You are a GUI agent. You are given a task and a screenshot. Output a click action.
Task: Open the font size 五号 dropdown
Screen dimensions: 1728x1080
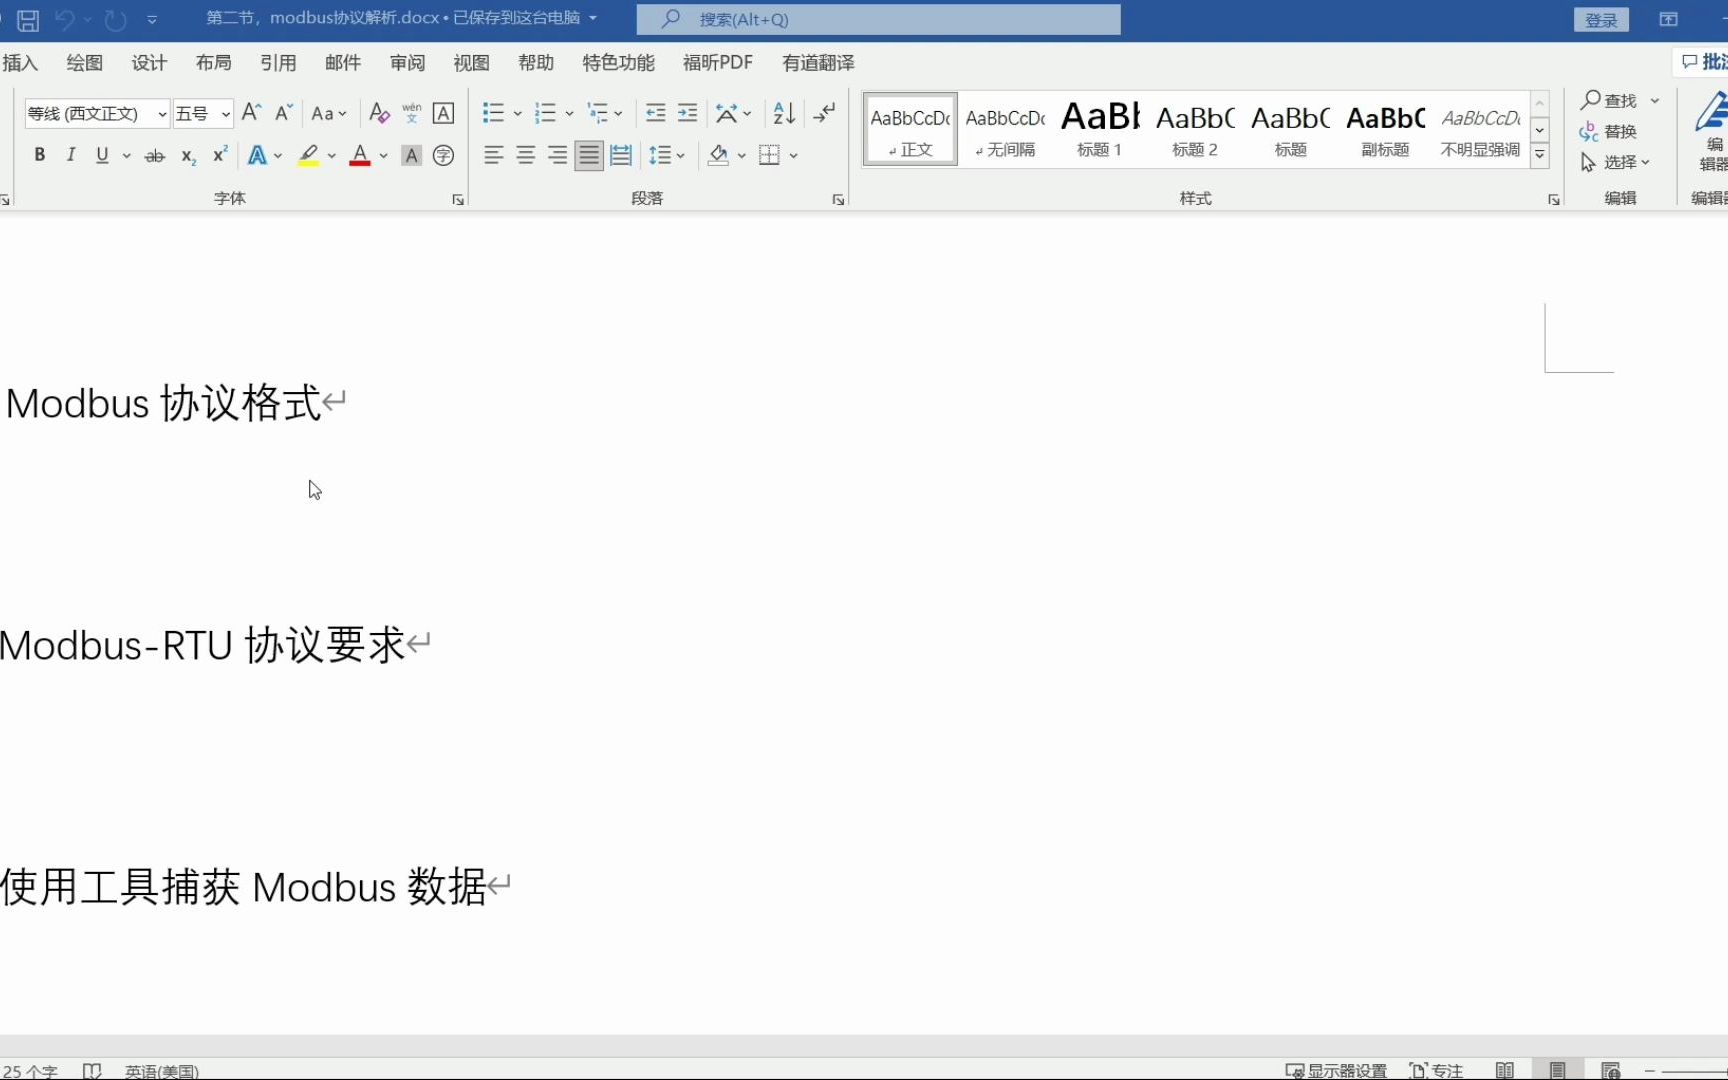pos(226,114)
